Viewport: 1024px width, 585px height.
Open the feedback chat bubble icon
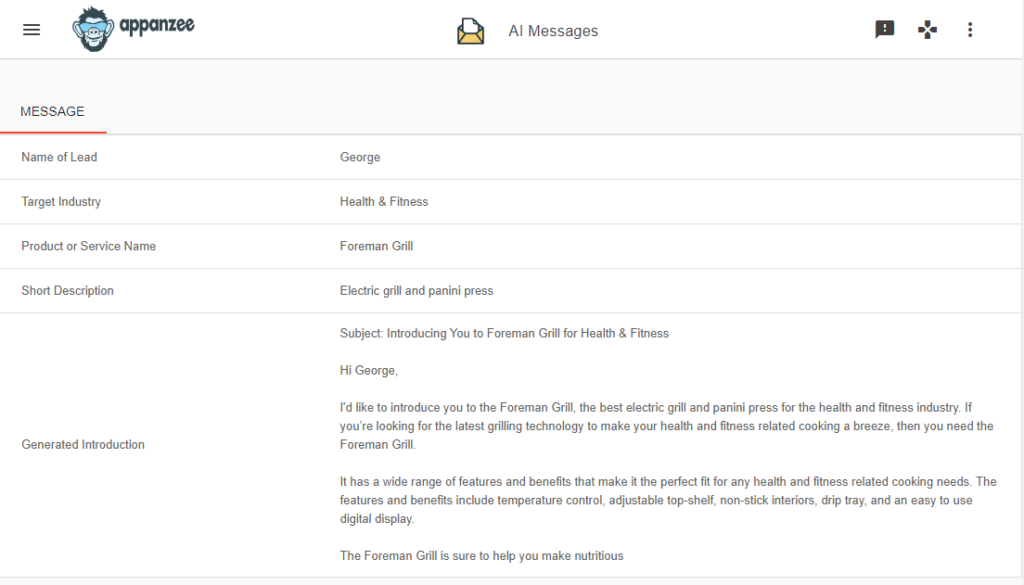coord(884,29)
